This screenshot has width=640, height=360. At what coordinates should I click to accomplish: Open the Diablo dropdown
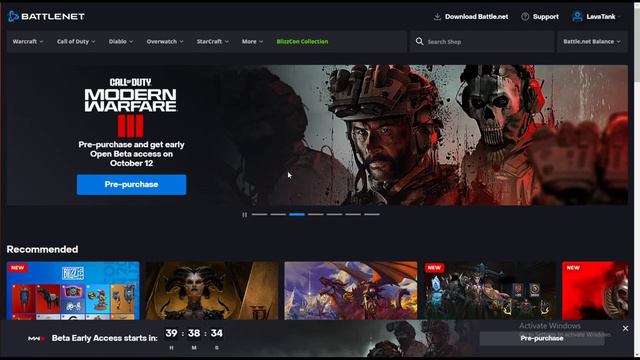tap(121, 41)
